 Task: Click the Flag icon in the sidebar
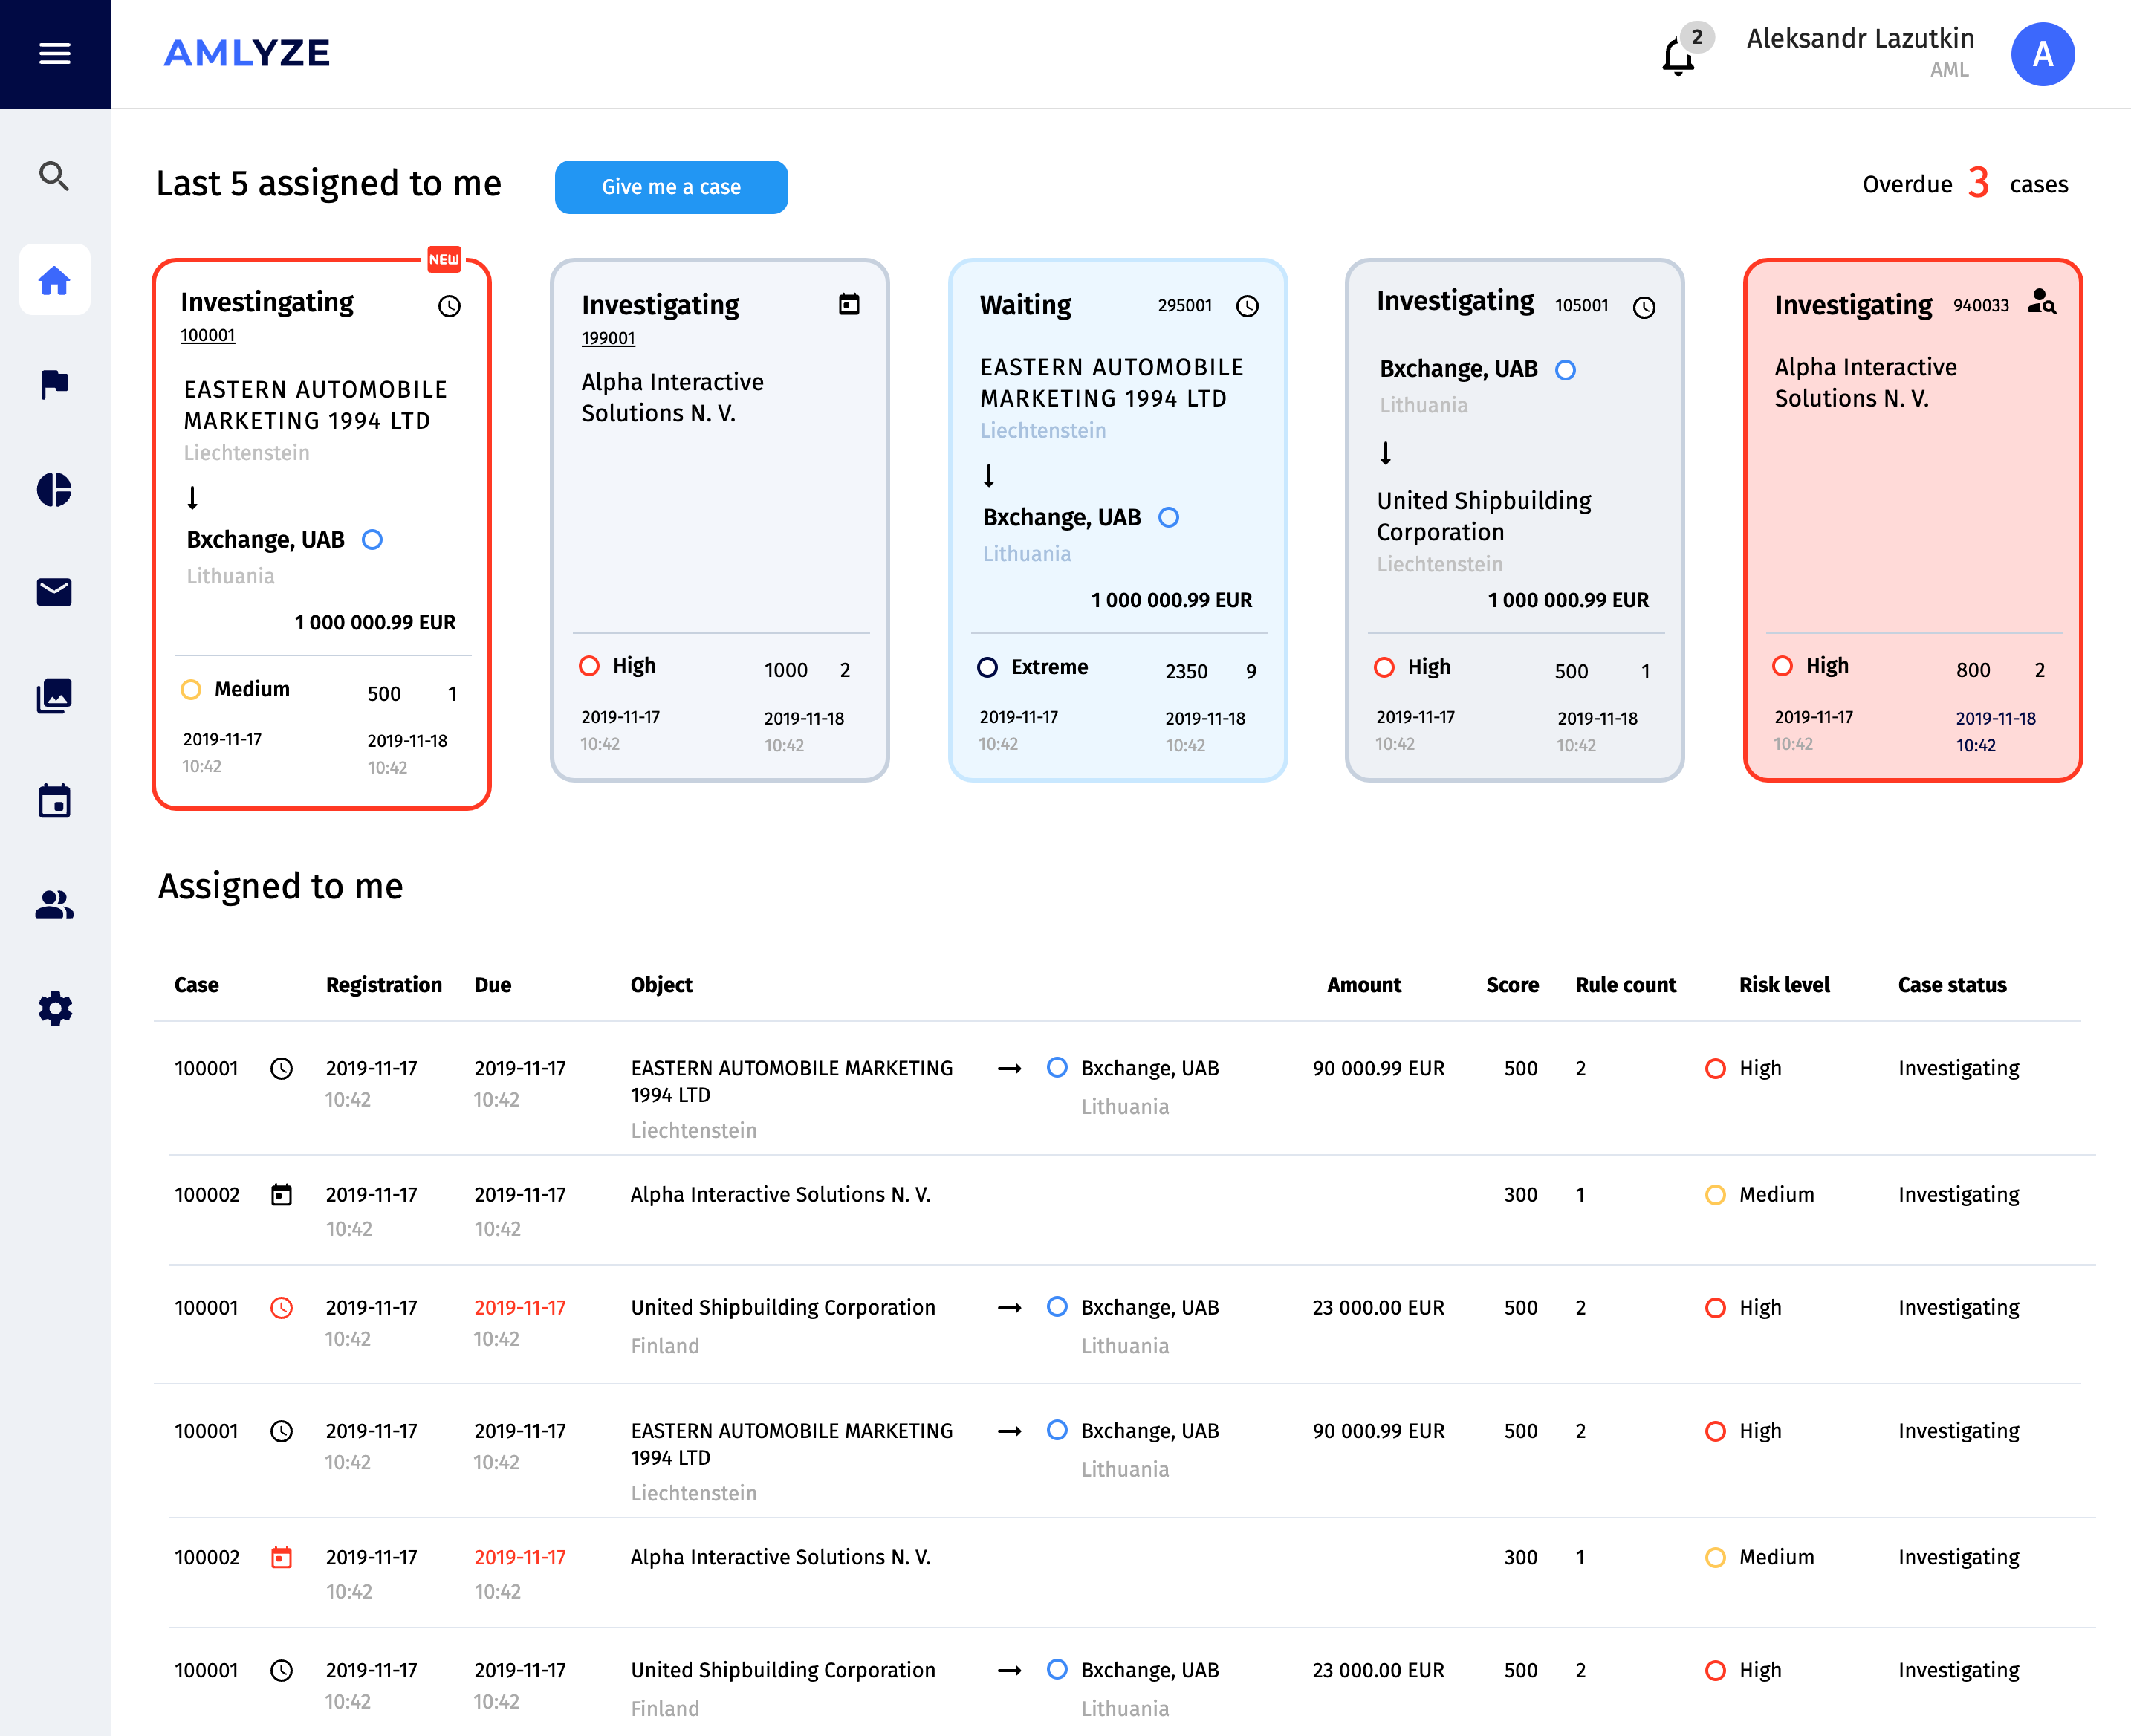55,384
